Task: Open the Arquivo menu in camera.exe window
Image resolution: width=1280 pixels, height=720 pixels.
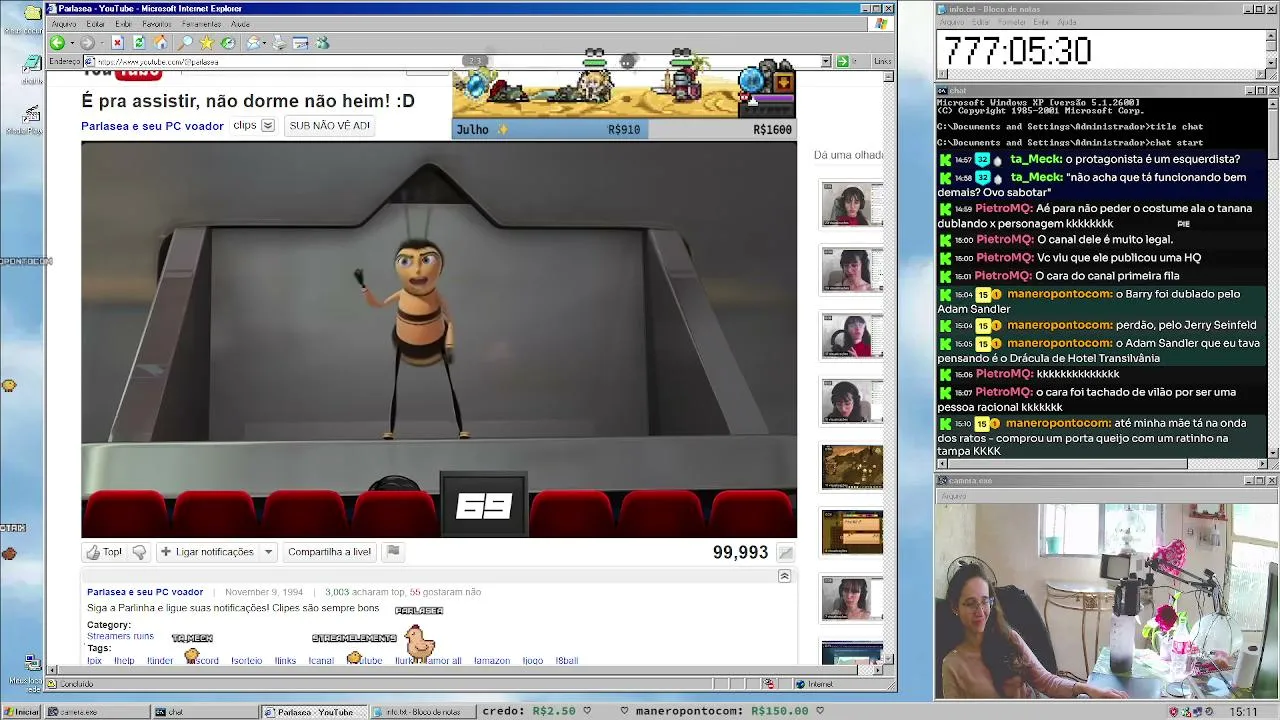Action: (x=953, y=496)
